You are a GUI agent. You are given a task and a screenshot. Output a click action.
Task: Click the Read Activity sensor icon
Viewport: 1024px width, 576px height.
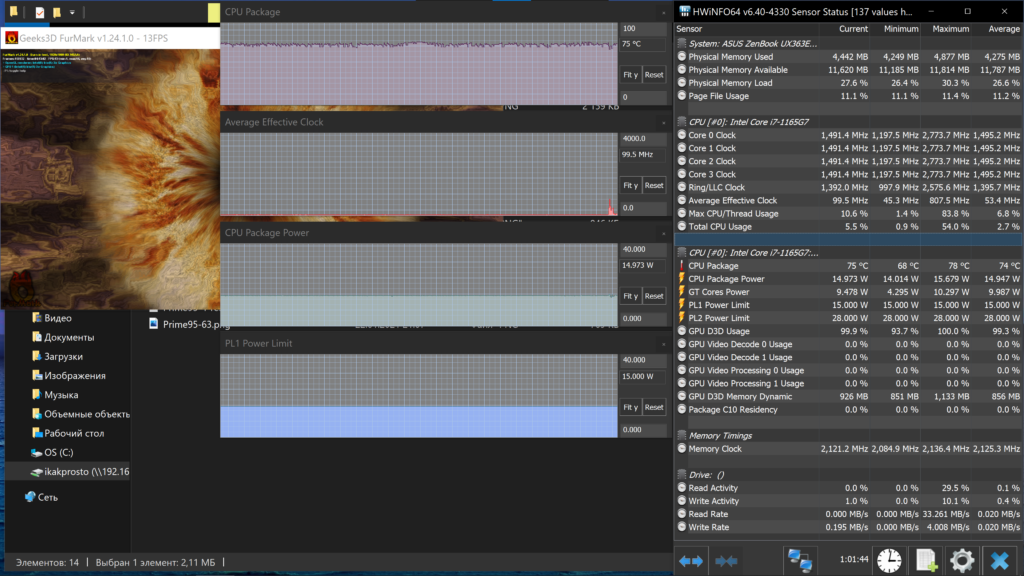click(682, 488)
